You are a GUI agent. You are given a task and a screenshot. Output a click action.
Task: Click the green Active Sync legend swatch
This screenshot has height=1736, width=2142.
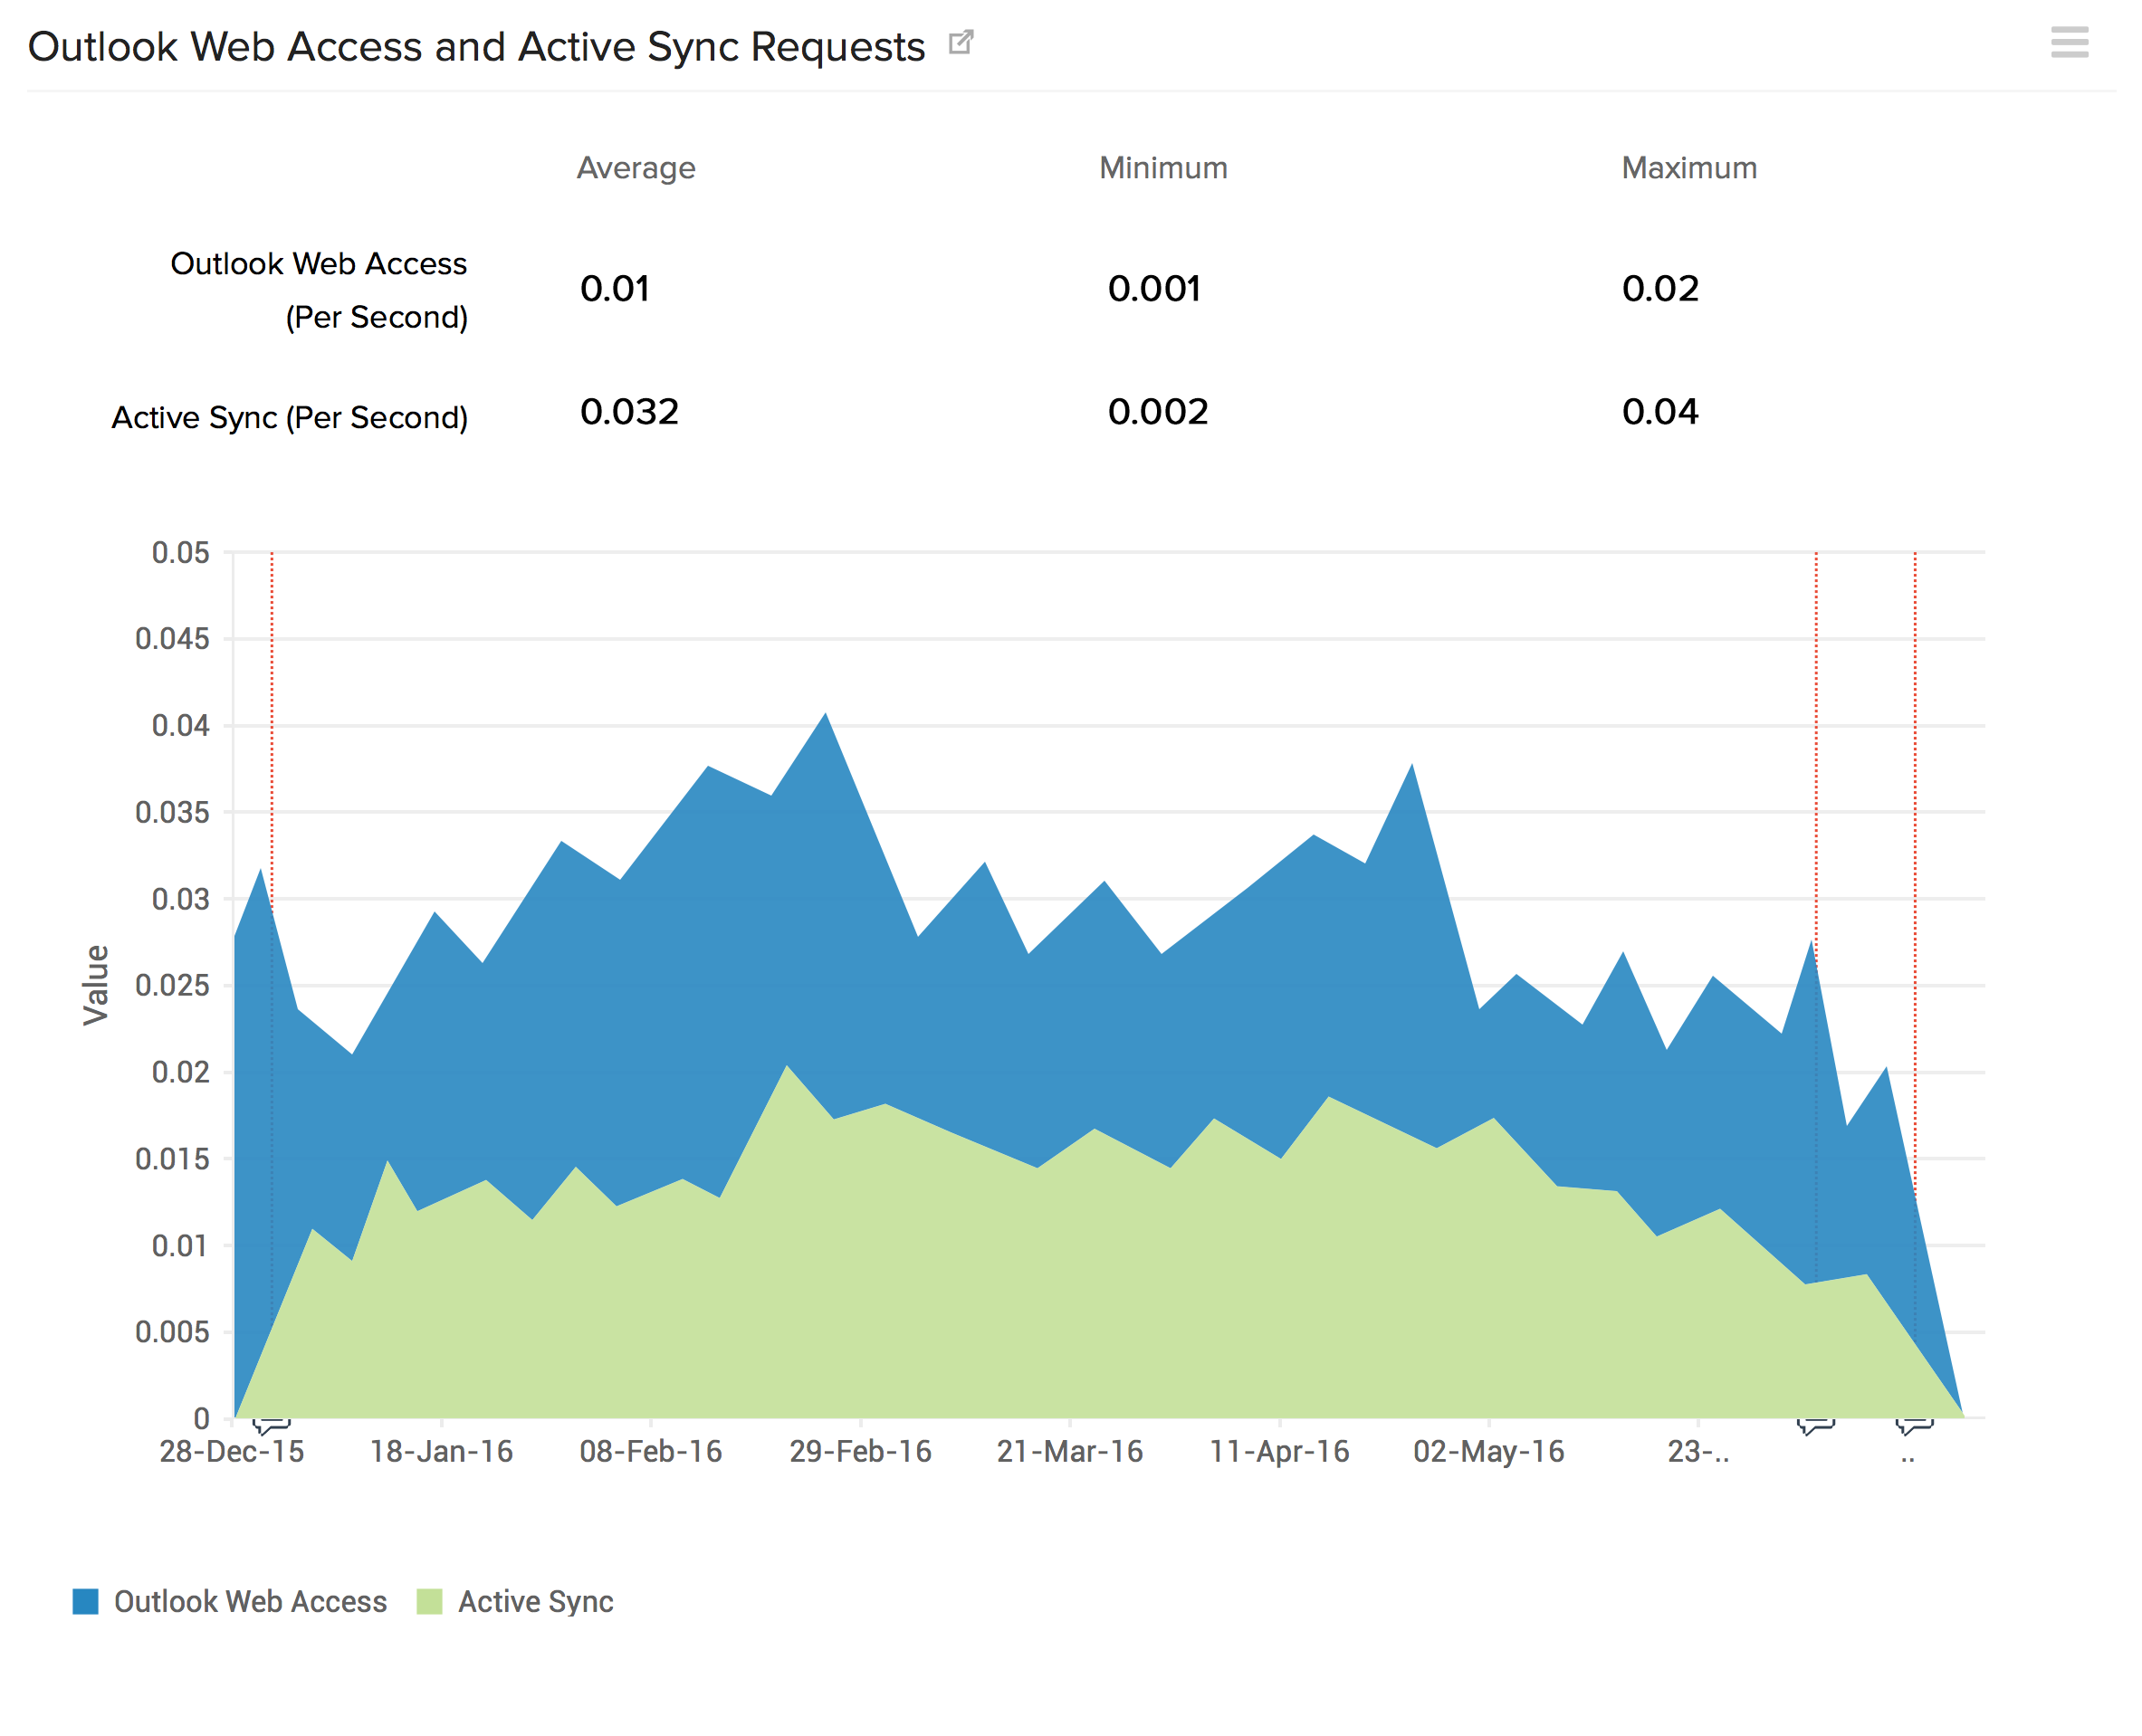pos(430,1601)
